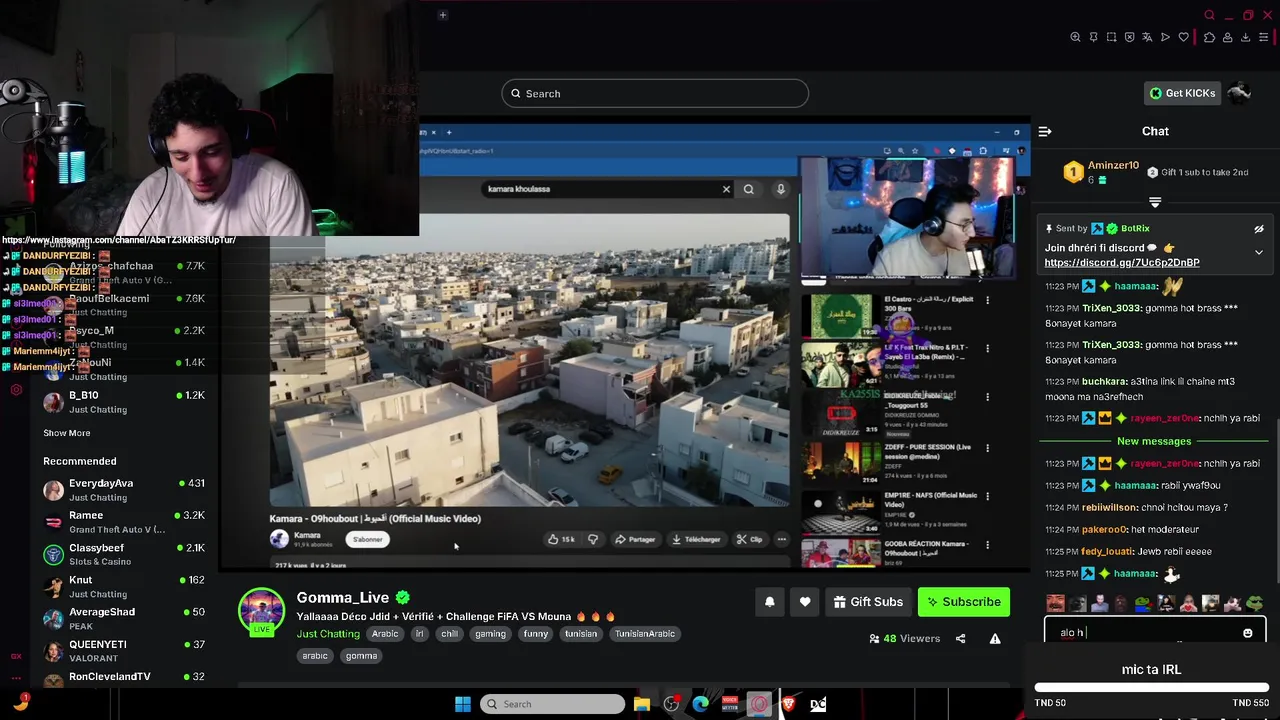Open the user avatar menu
Image resolution: width=1280 pixels, height=720 pixels.
click(1240, 93)
